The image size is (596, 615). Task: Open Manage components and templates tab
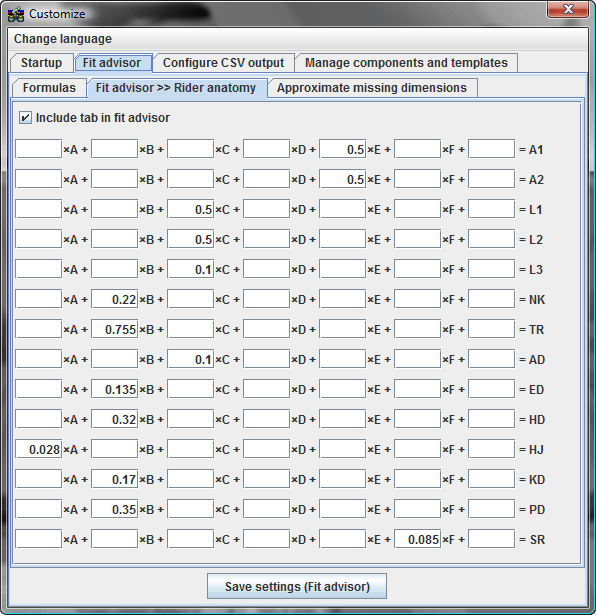[406, 63]
